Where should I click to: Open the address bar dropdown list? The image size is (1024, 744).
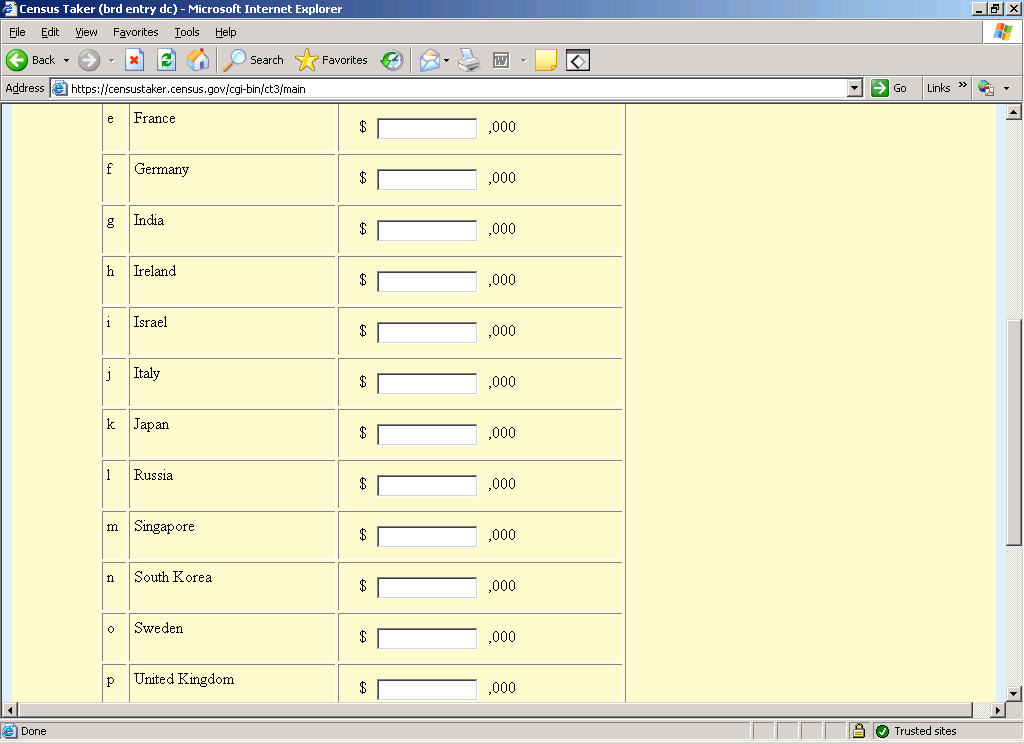[x=854, y=88]
